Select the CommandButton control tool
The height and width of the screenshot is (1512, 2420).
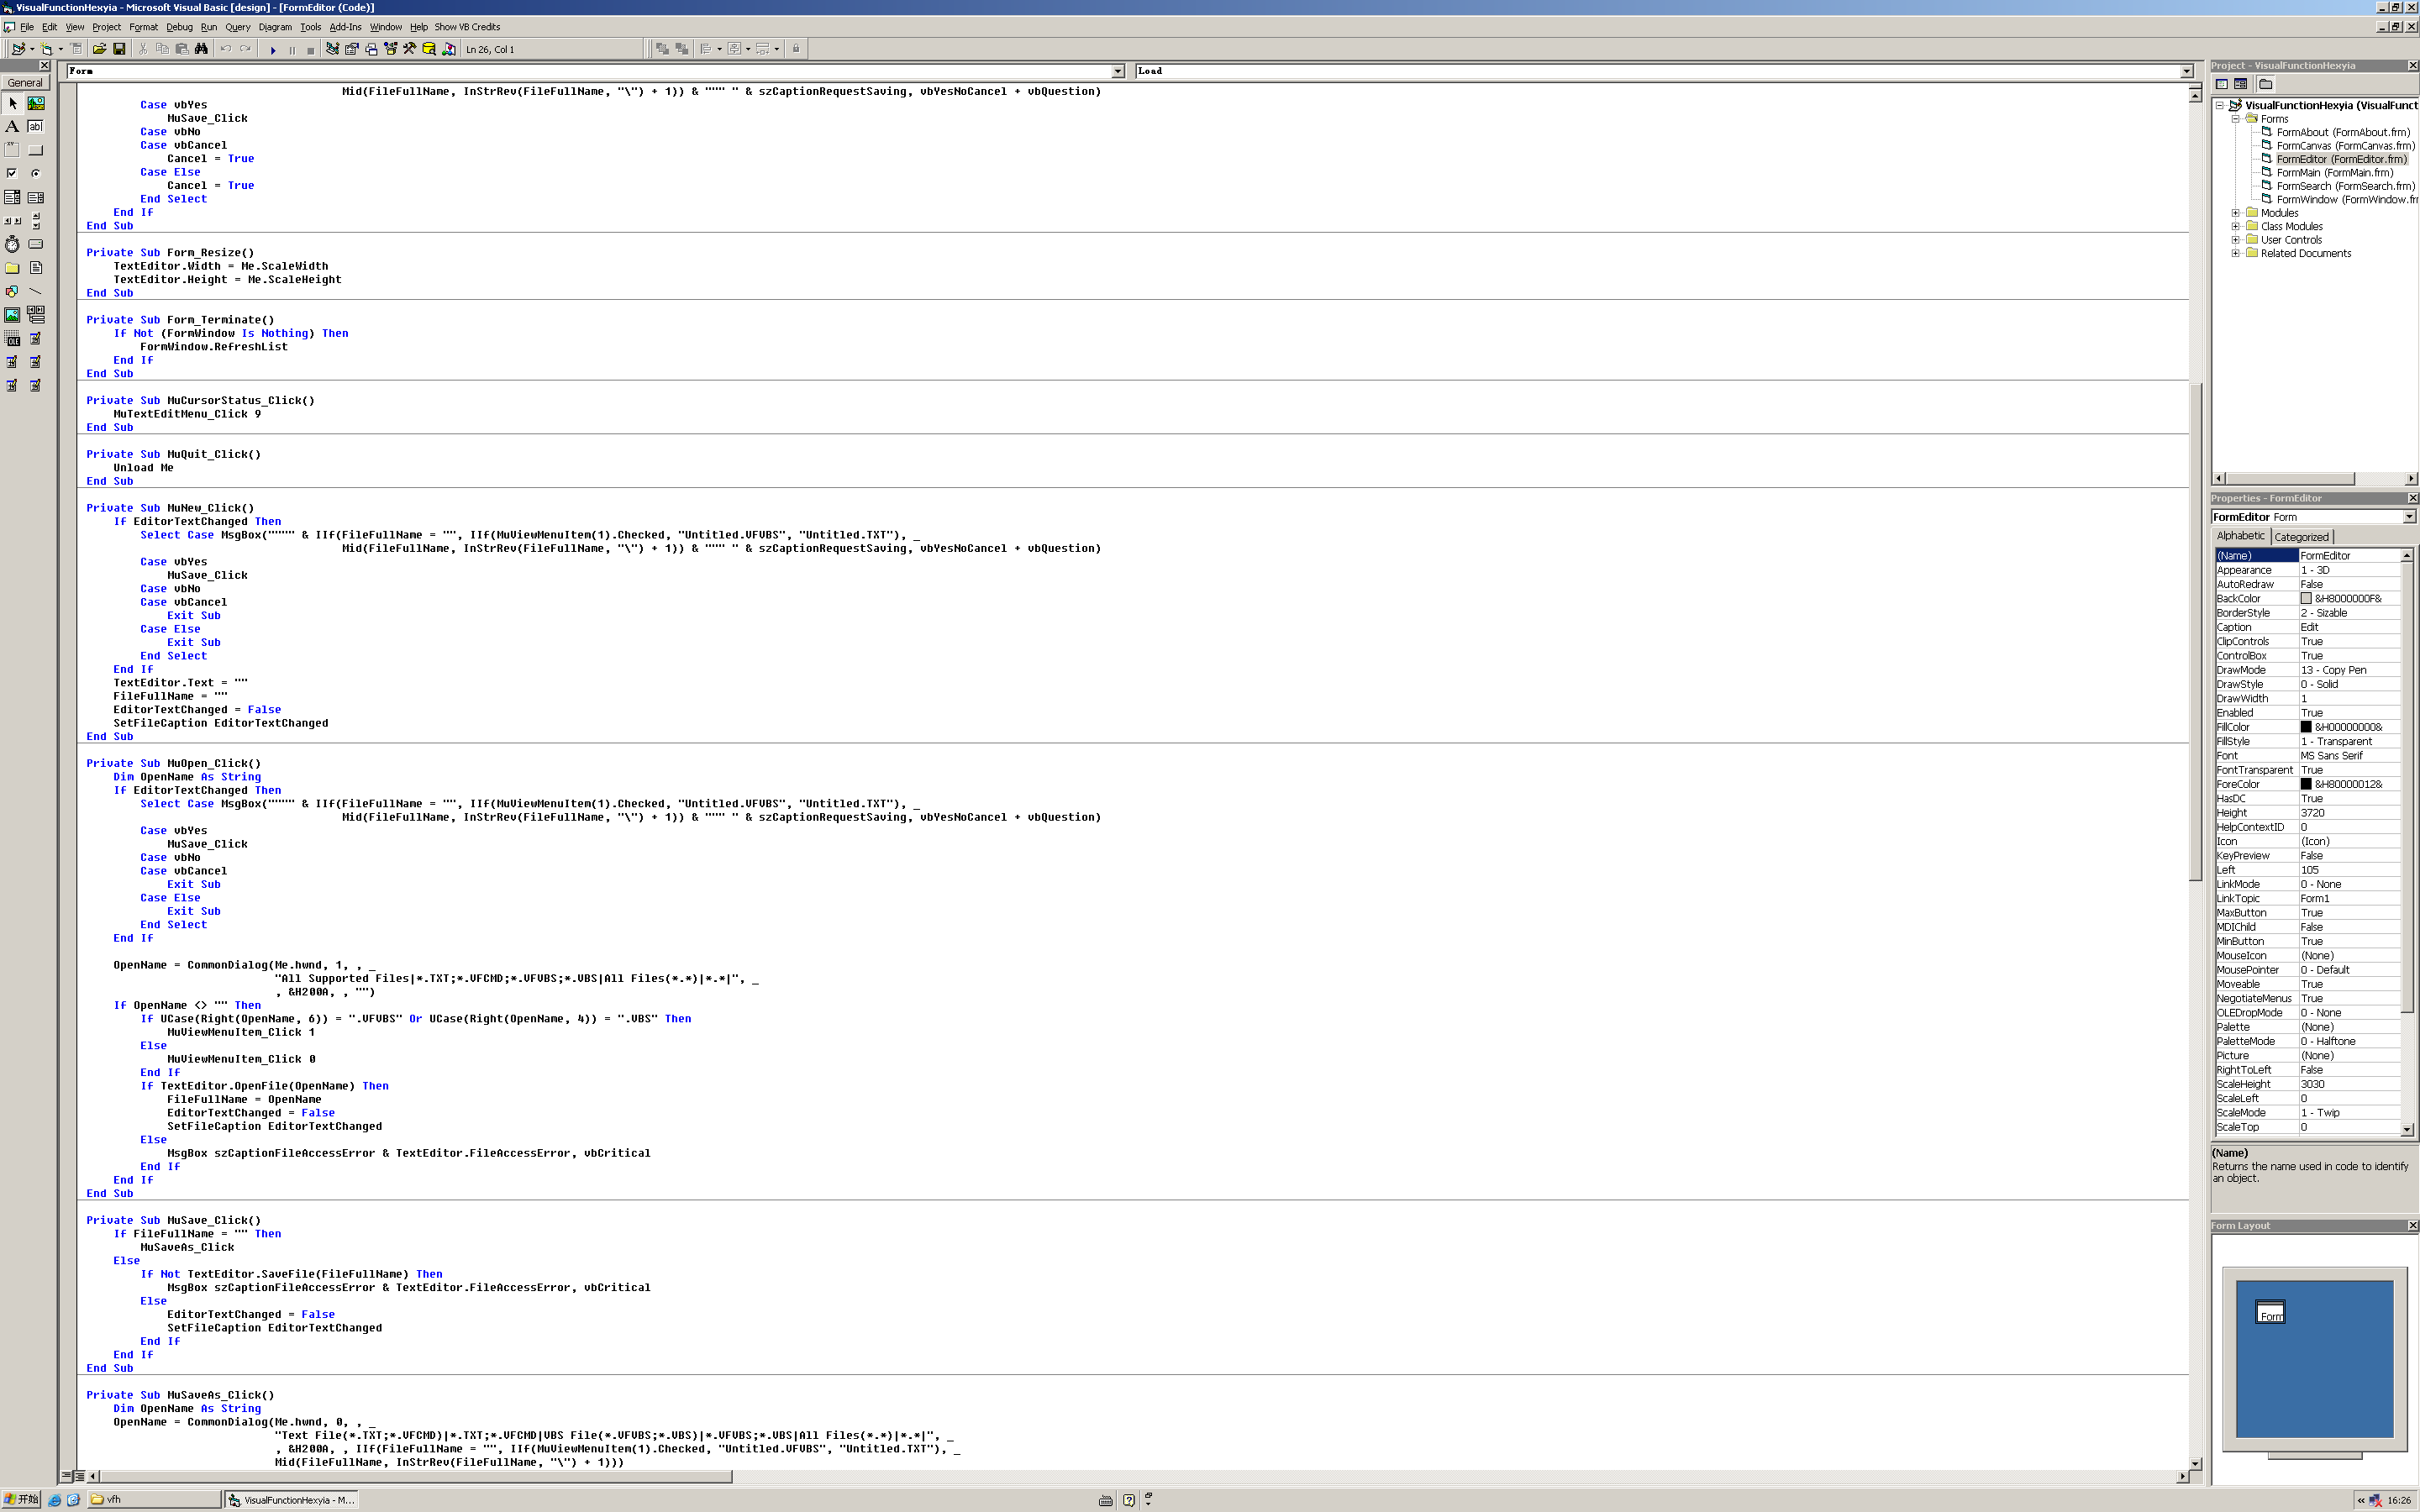[x=36, y=150]
